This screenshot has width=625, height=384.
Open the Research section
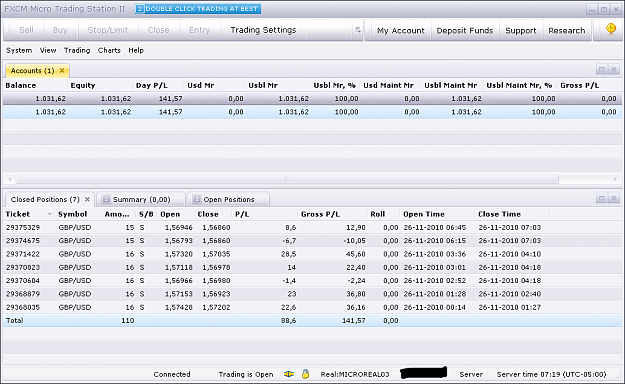[566, 31]
